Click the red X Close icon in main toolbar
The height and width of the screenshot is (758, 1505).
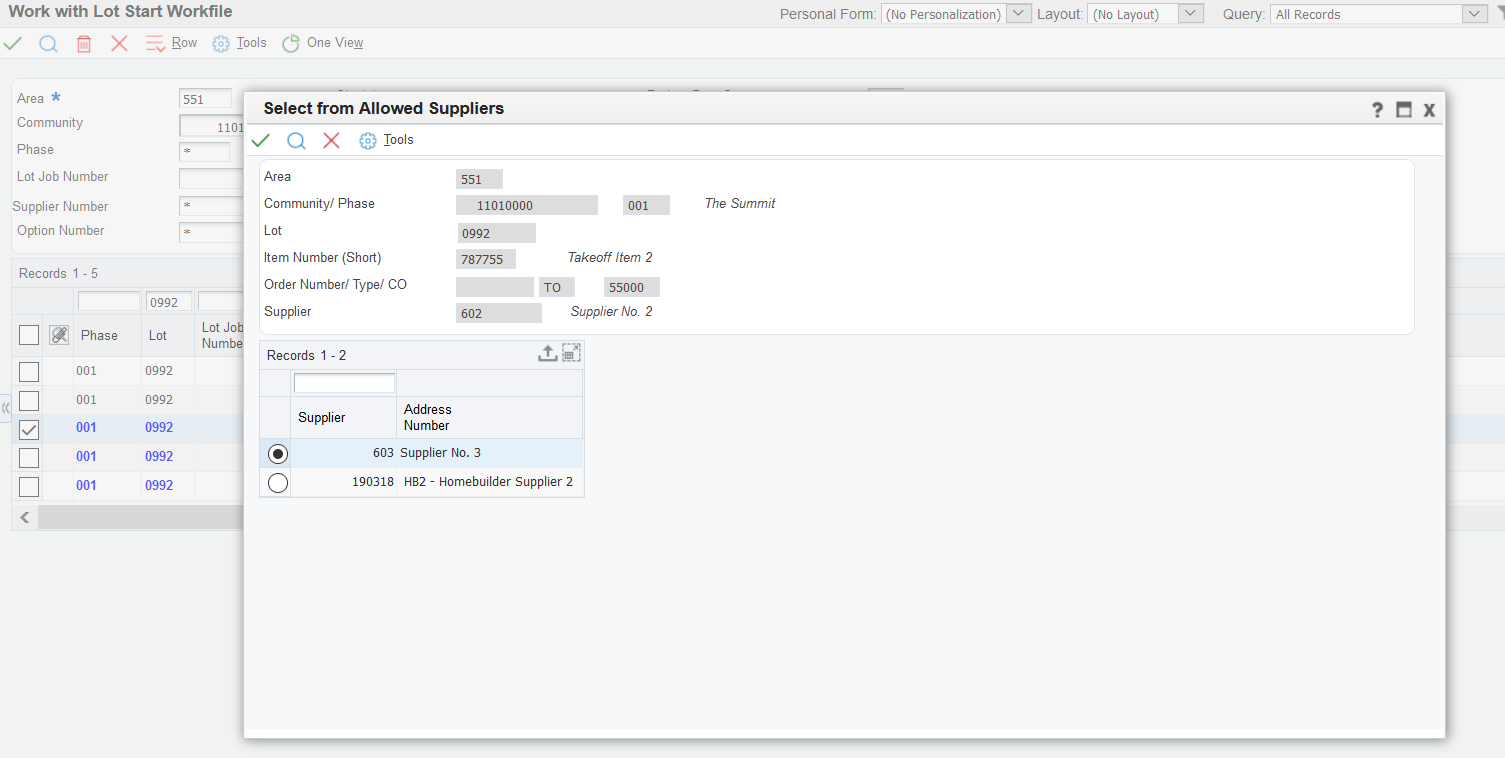coord(119,44)
